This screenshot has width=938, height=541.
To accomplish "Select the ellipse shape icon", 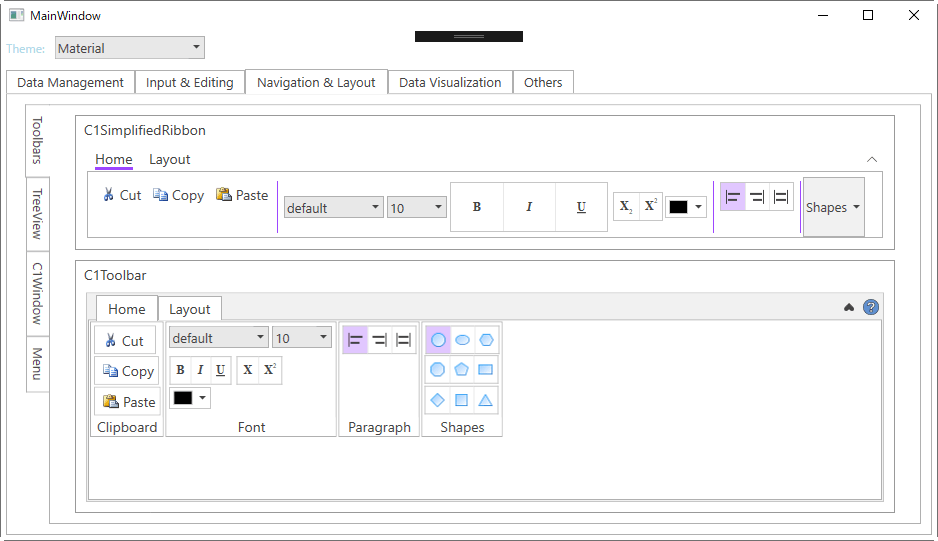I will pyautogui.click(x=462, y=340).
